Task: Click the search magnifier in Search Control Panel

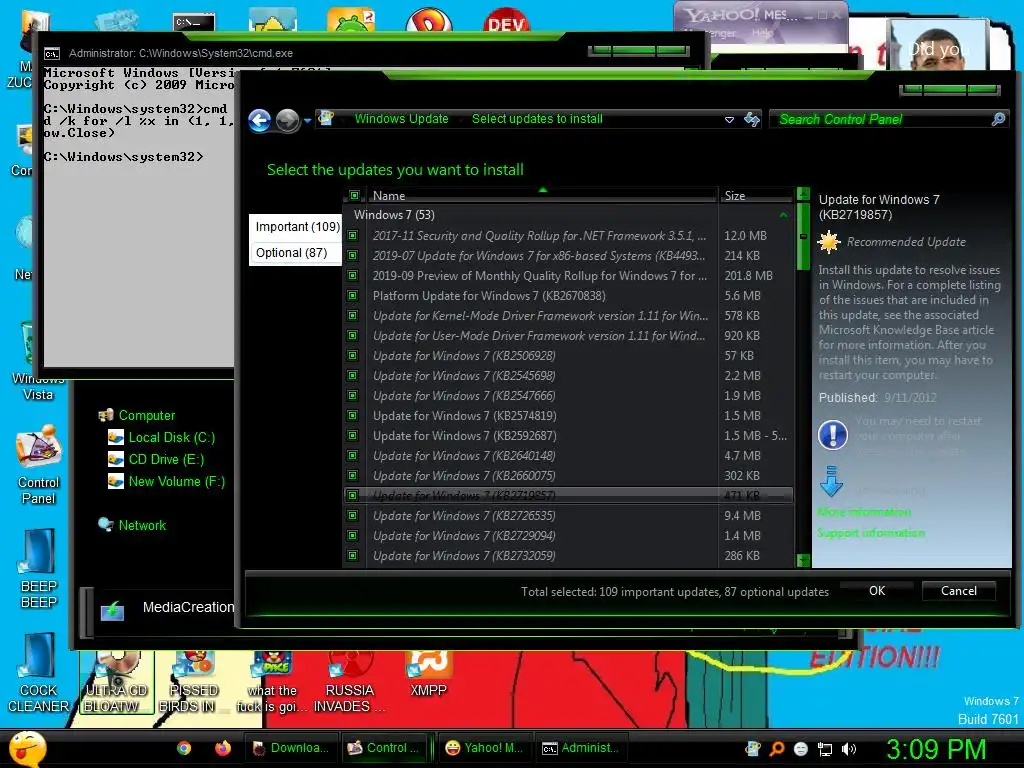Action: (x=998, y=119)
